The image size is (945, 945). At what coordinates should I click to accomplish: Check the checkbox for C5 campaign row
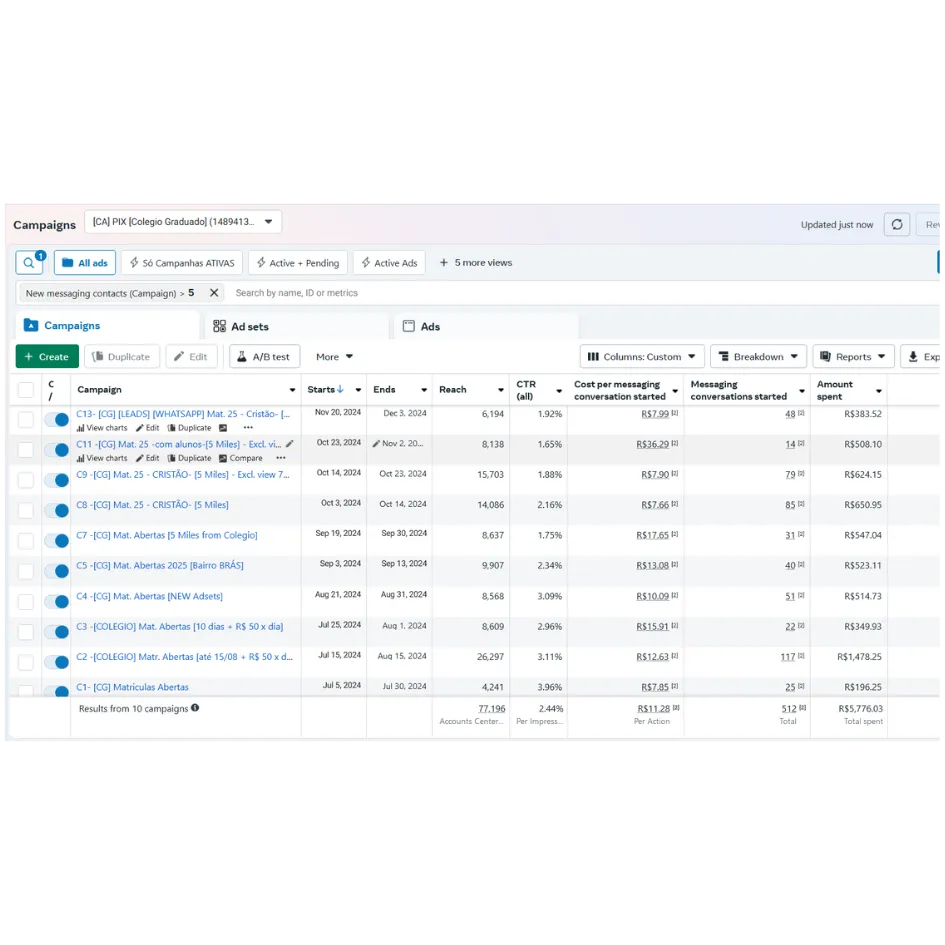point(26,571)
